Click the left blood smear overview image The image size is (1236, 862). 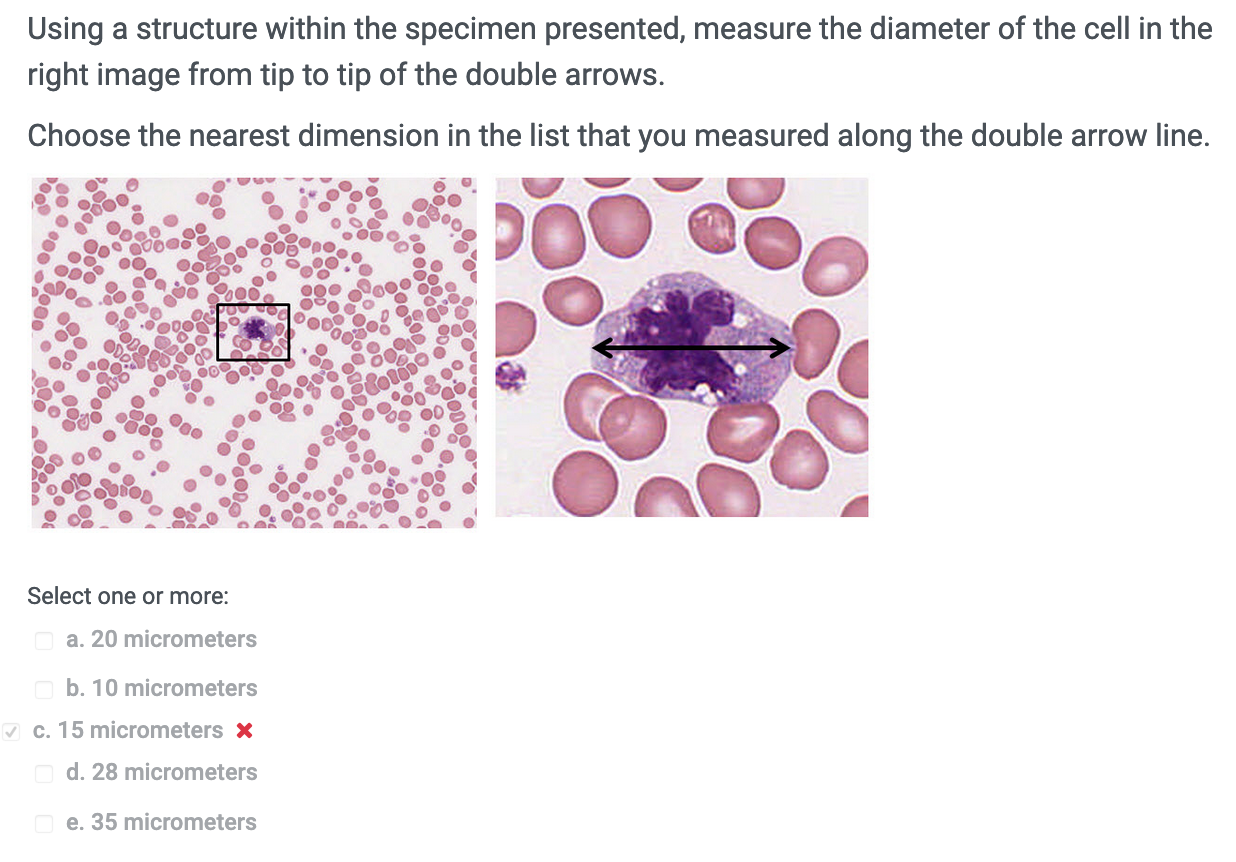coord(253,352)
